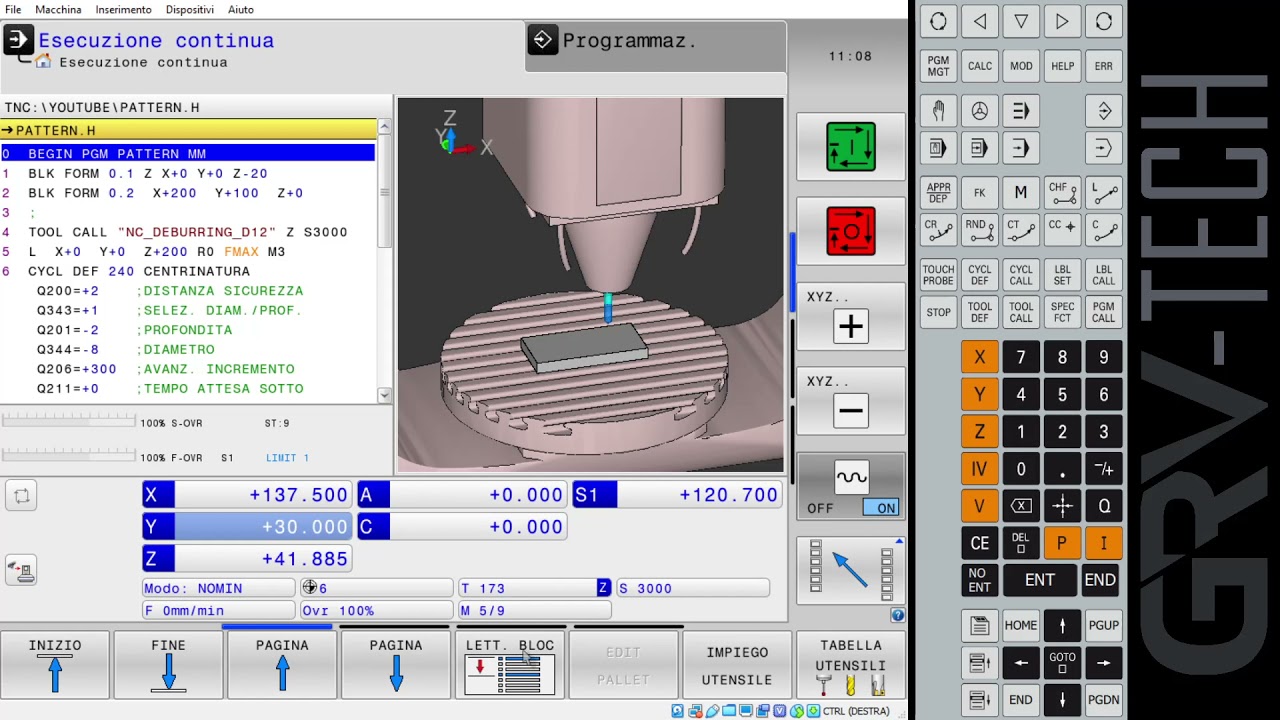Open the File menu
Viewport: 1280px width, 720px height.
click(13, 9)
